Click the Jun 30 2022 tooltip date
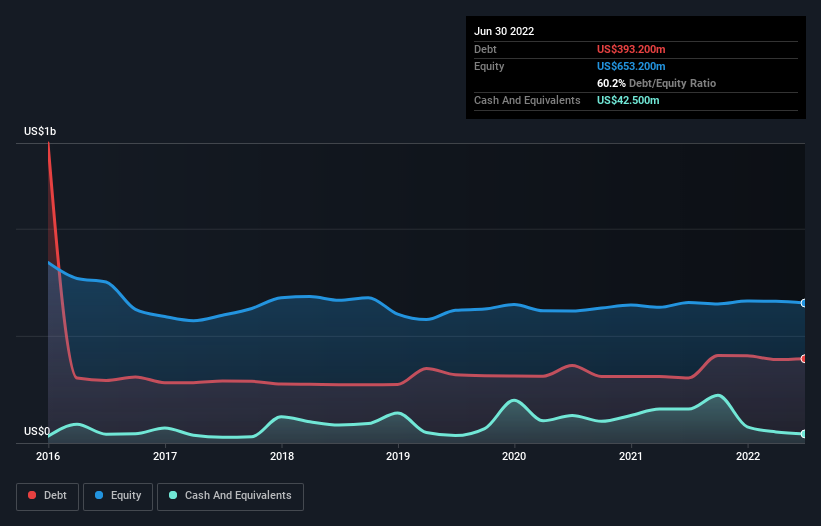Image resolution: width=821 pixels, height=526 pixels. pyautogui.click(x=504, y=31)
